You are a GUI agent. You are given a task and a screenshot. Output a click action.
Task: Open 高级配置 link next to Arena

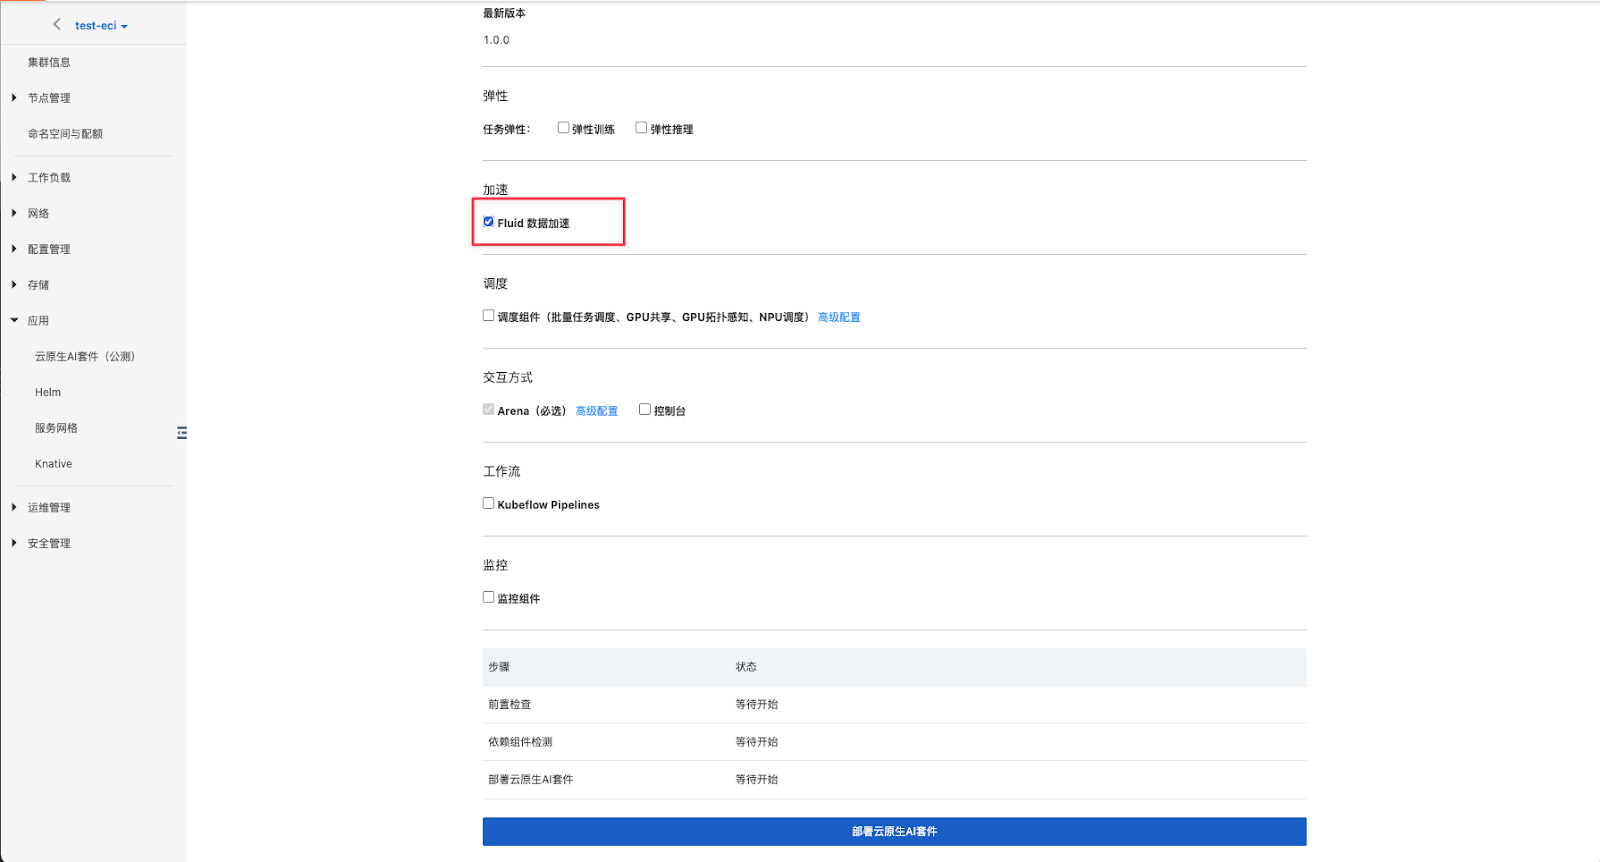pos(596,411)
